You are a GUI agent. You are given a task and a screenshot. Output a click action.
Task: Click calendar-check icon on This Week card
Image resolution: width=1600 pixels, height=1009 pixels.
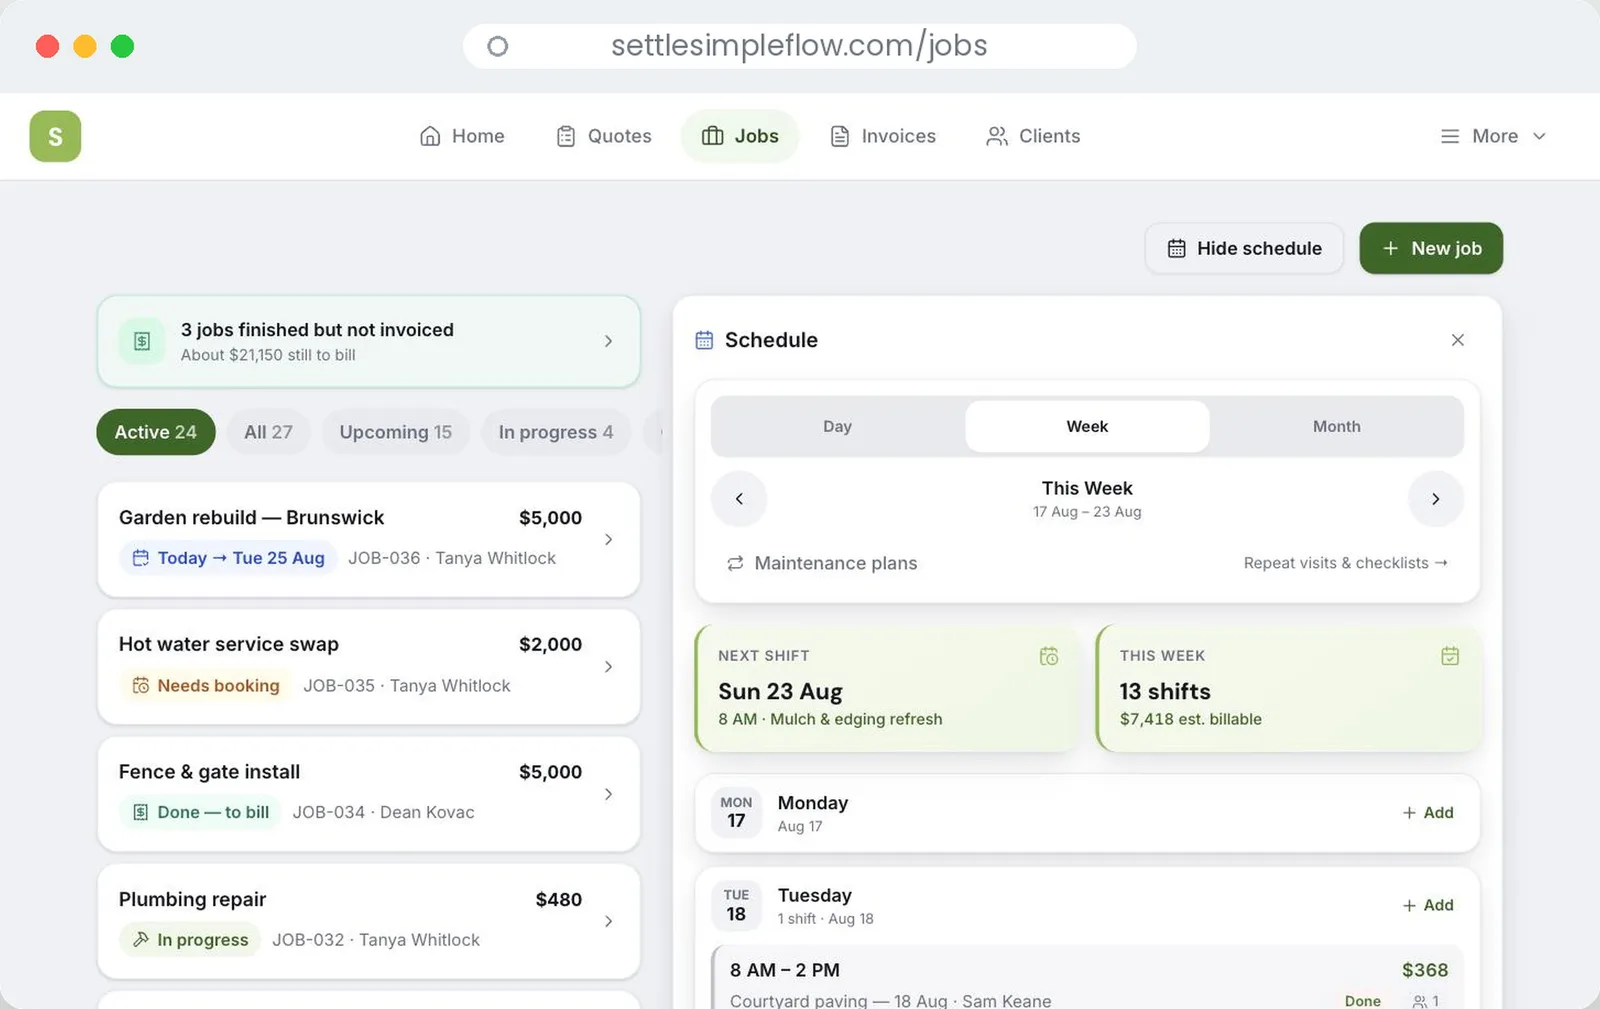pos(1450,656)
